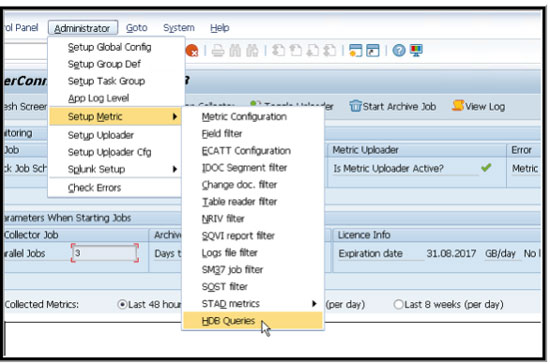This screenshot has width=550, height=364.
Task: Click the Licence Info header
Action: [364, 235]
